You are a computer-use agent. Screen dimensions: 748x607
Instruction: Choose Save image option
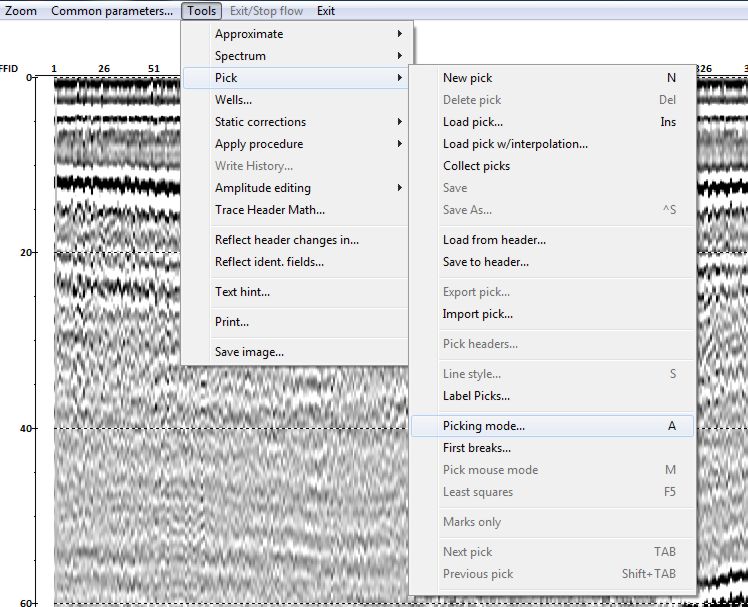295,352
